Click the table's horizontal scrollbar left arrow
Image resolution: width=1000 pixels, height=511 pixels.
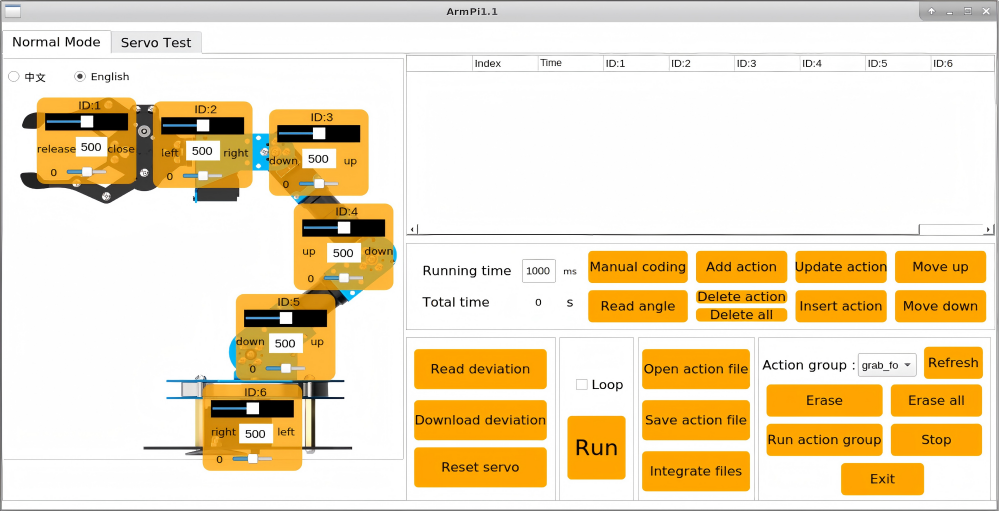point(413,230)
